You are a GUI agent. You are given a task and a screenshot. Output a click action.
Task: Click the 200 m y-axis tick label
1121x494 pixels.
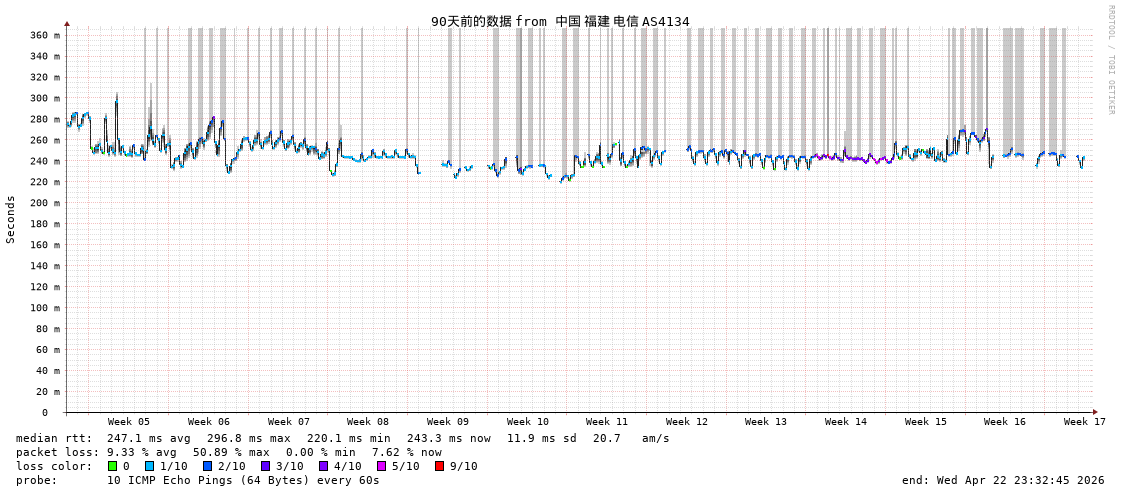pos(44,203)
